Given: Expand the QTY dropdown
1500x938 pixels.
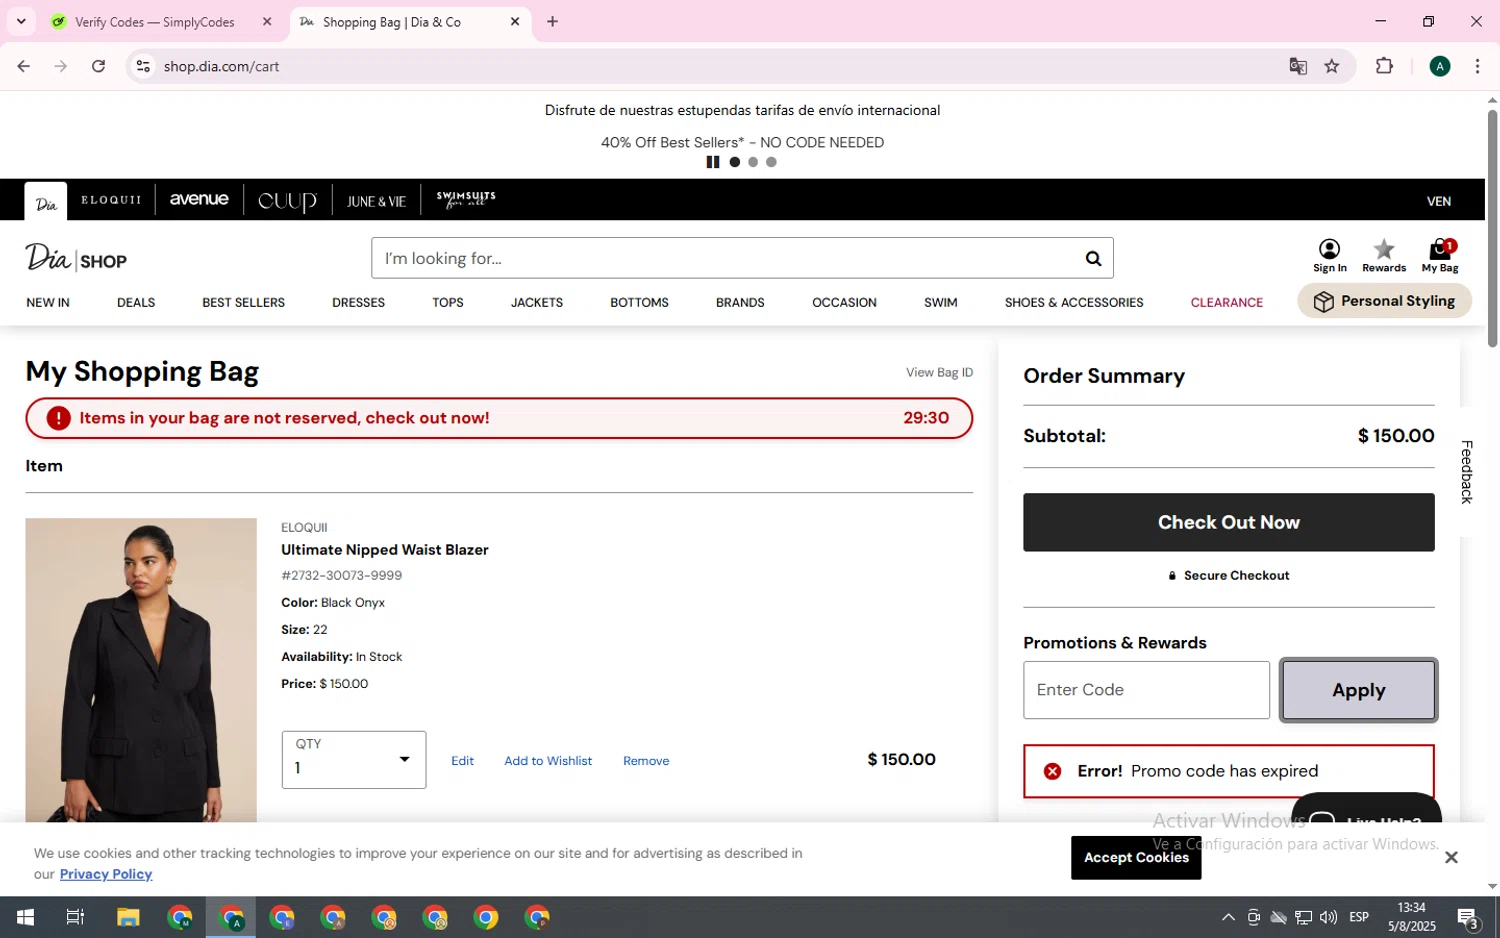Looking at the screenshot, I should coord(354,760).
